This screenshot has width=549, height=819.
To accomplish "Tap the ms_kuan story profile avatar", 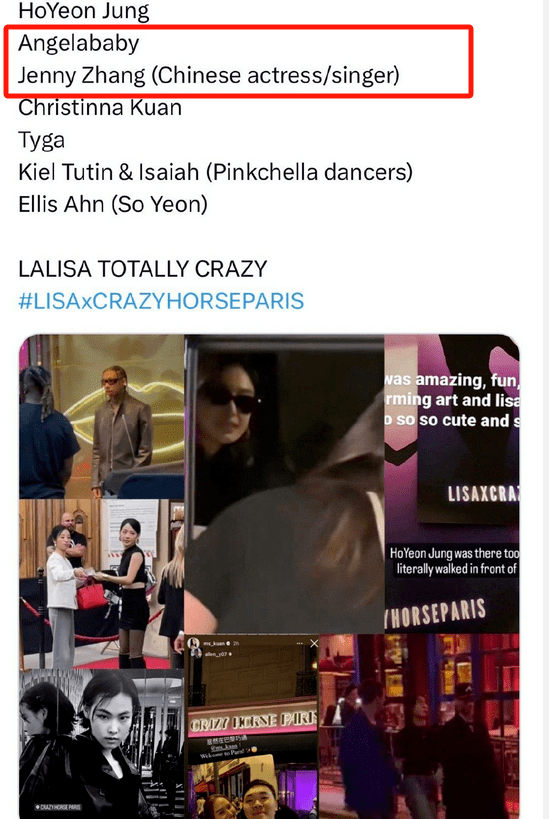I will 194,644.
